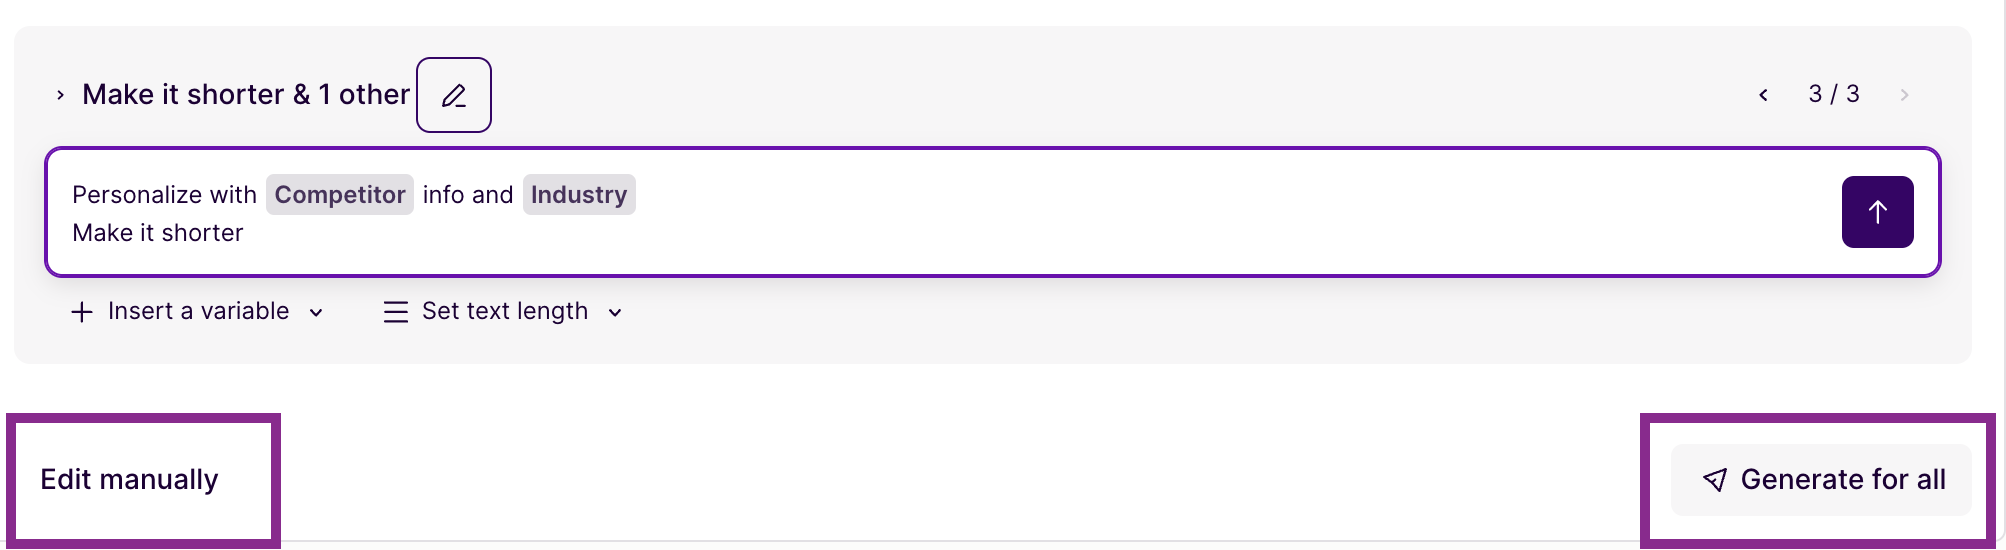Click the Generate for all button
Image resolution: width=2006 pixels, height=550 pixels.
click(x=1821, y=480)
